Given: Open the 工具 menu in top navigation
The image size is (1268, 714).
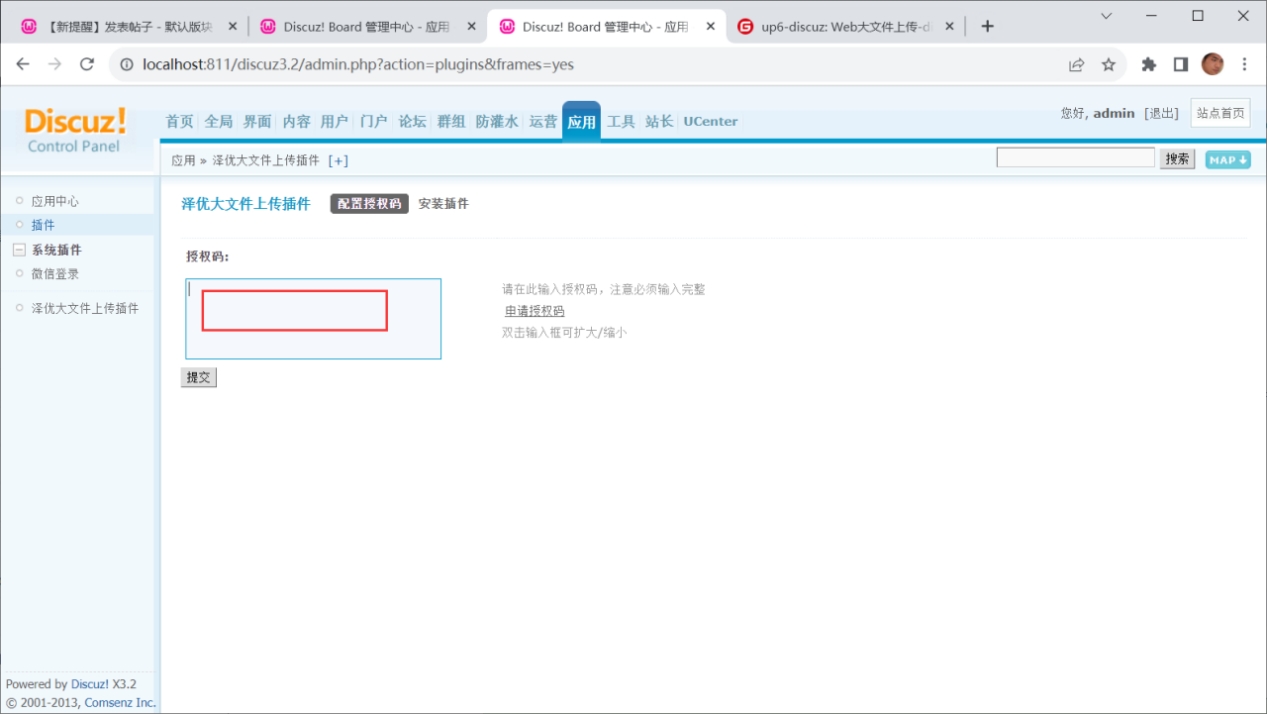Looking at the screenshot, I should (x=621, y=121).
